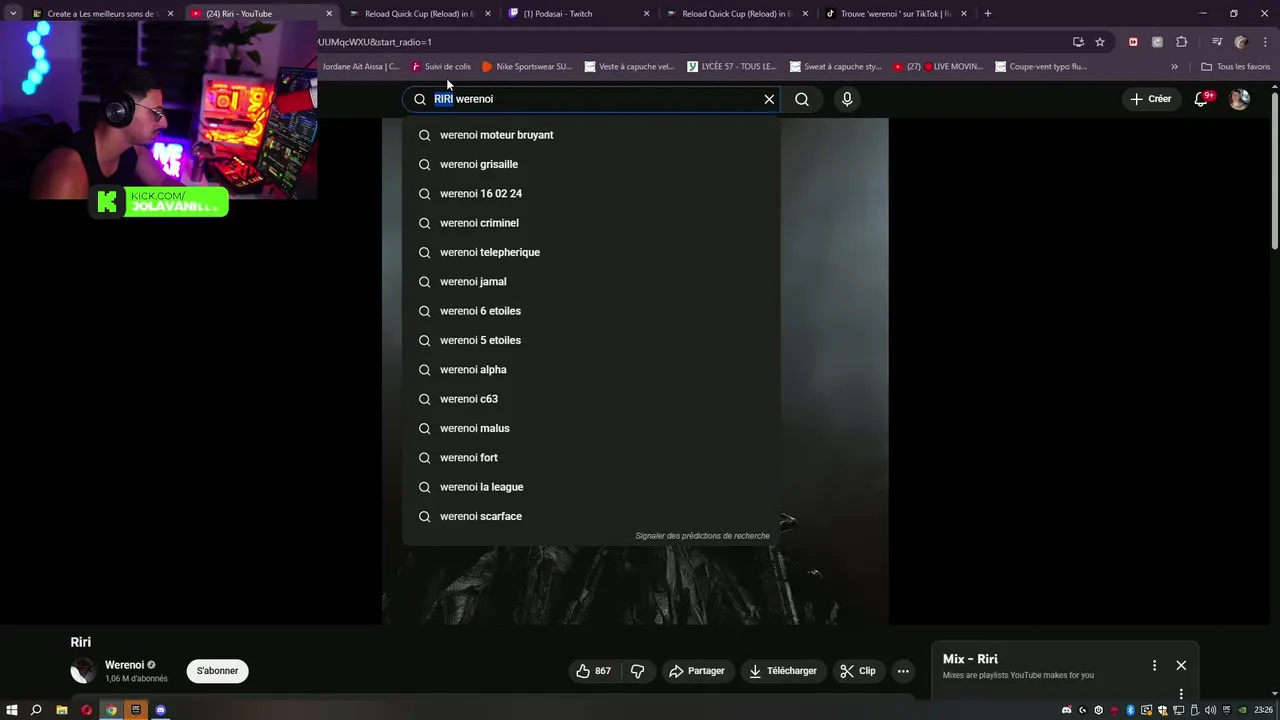Select suggestion 'werenoi malus'
Viewport: 1280px width, 720px height.
click(591, 428)
